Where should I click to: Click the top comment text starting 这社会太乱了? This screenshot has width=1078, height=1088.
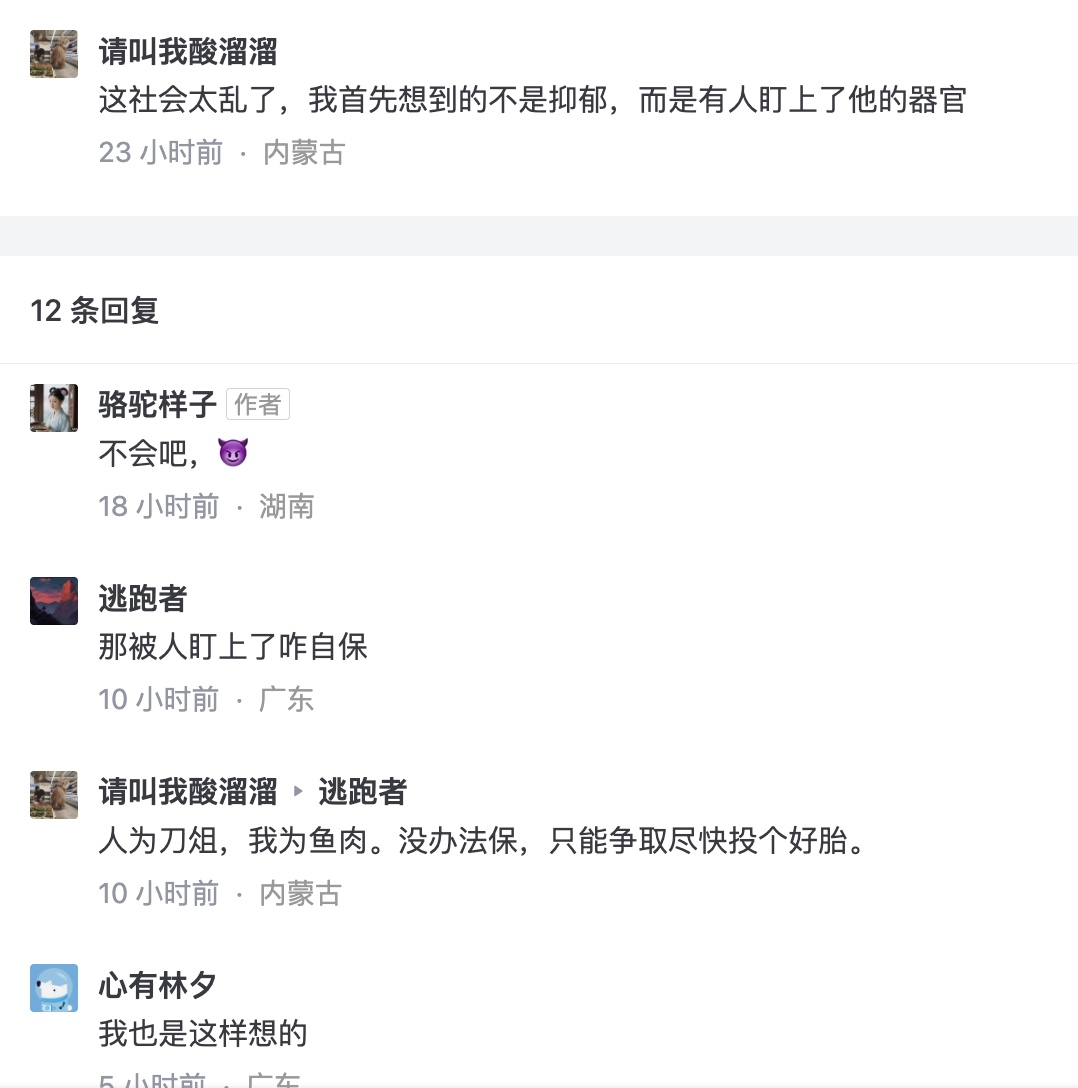point(532,100)
